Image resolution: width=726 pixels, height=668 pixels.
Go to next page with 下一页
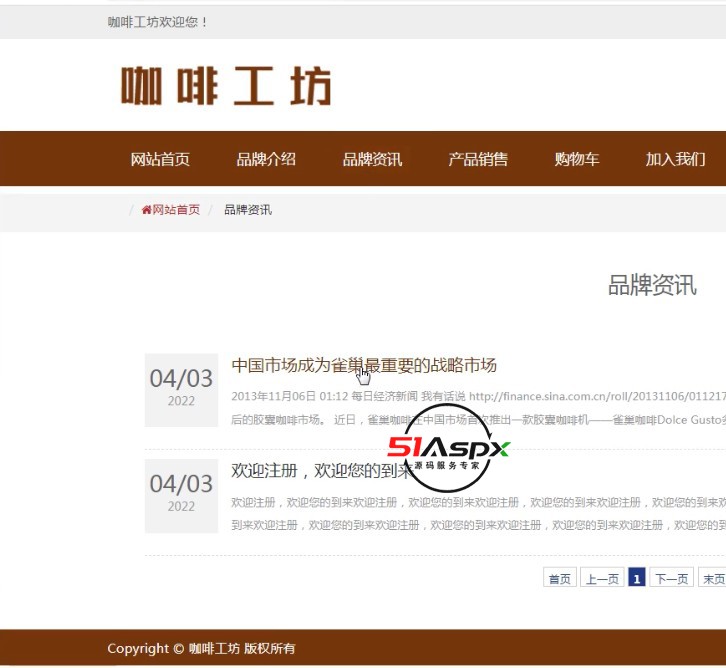click(670, 578)
